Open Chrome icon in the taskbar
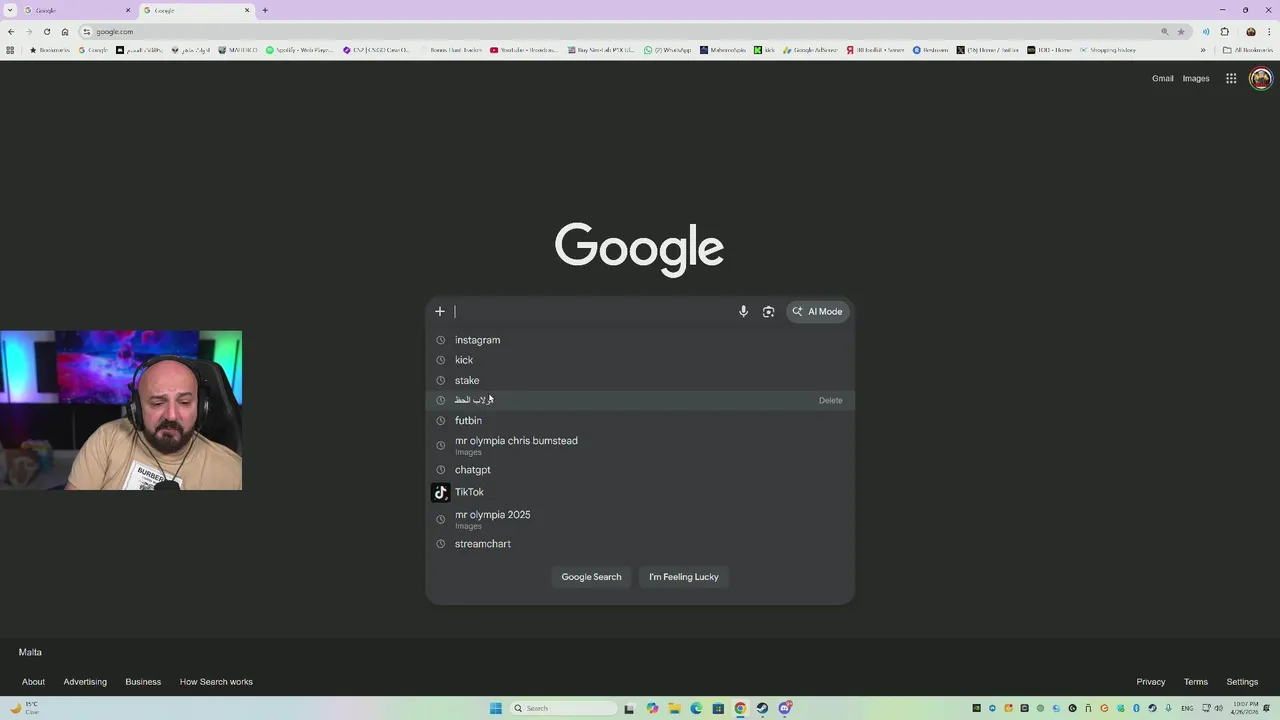This screenshot has width=1280, height=720. coord(740,708)
